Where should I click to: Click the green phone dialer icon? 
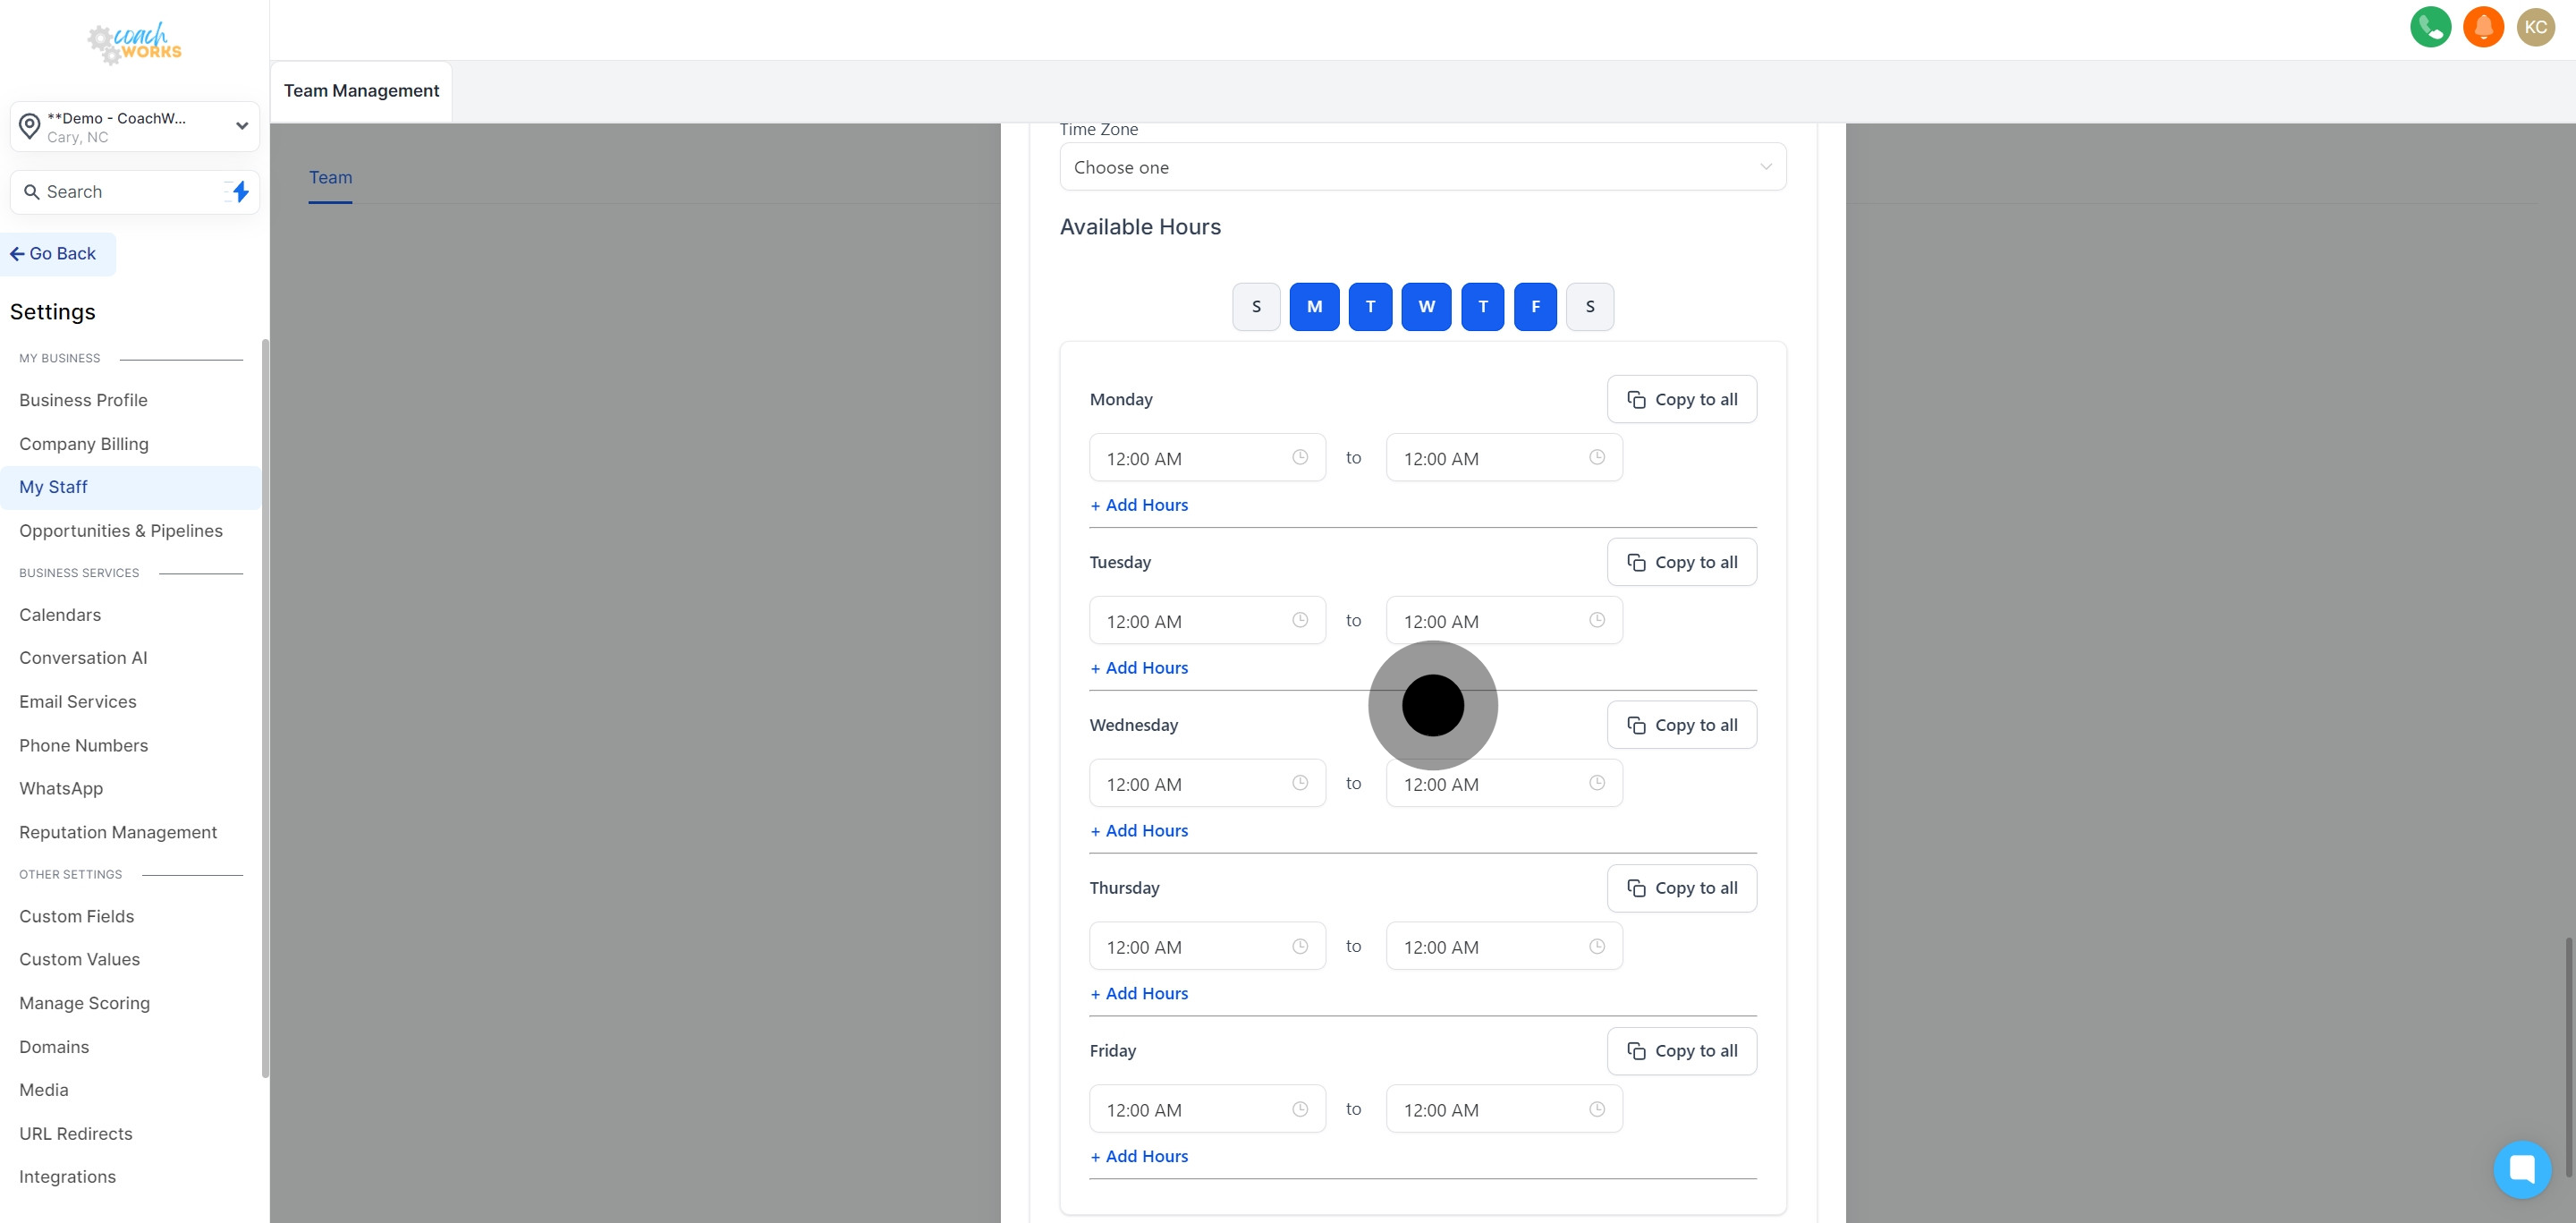(x=2430, y=27)
